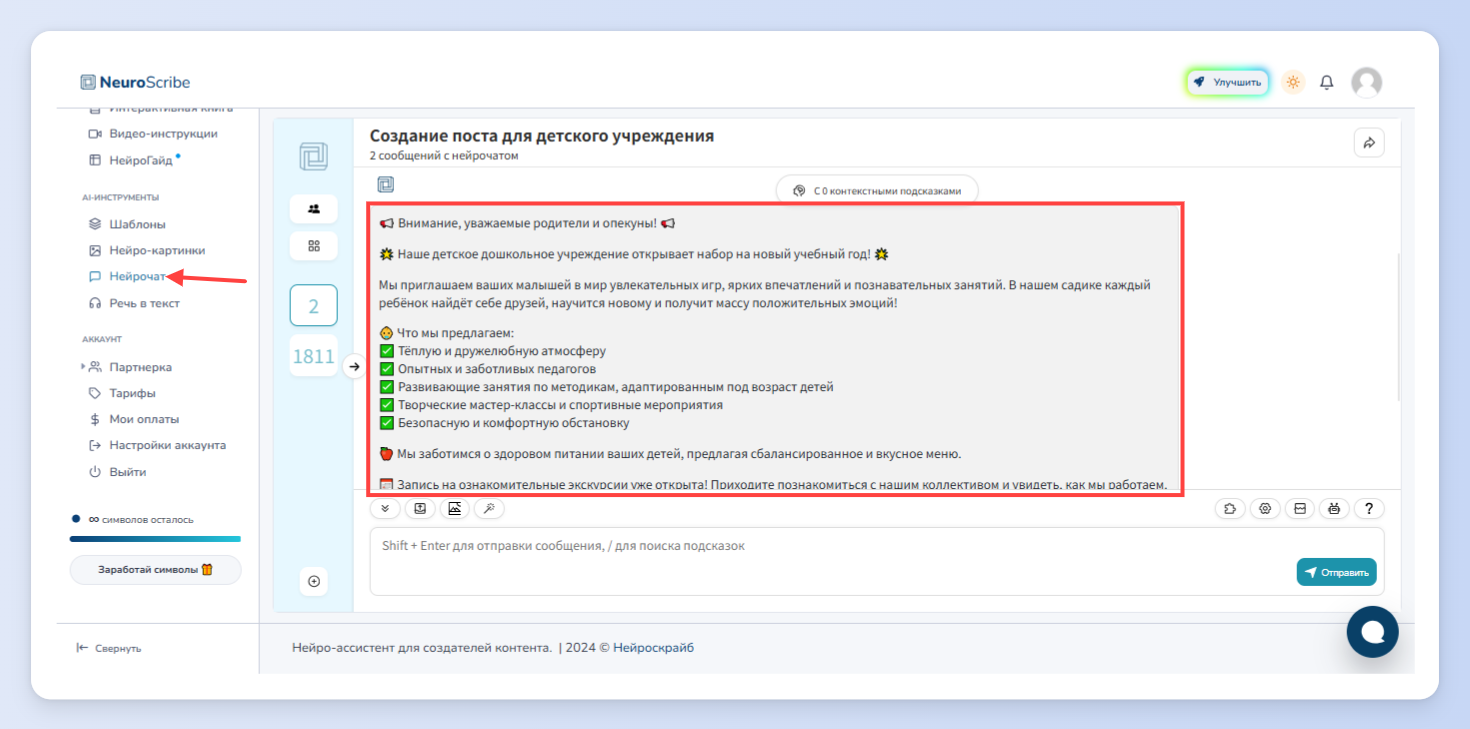Select Нейрочат in the sidebar

click(x=127, y=277)
